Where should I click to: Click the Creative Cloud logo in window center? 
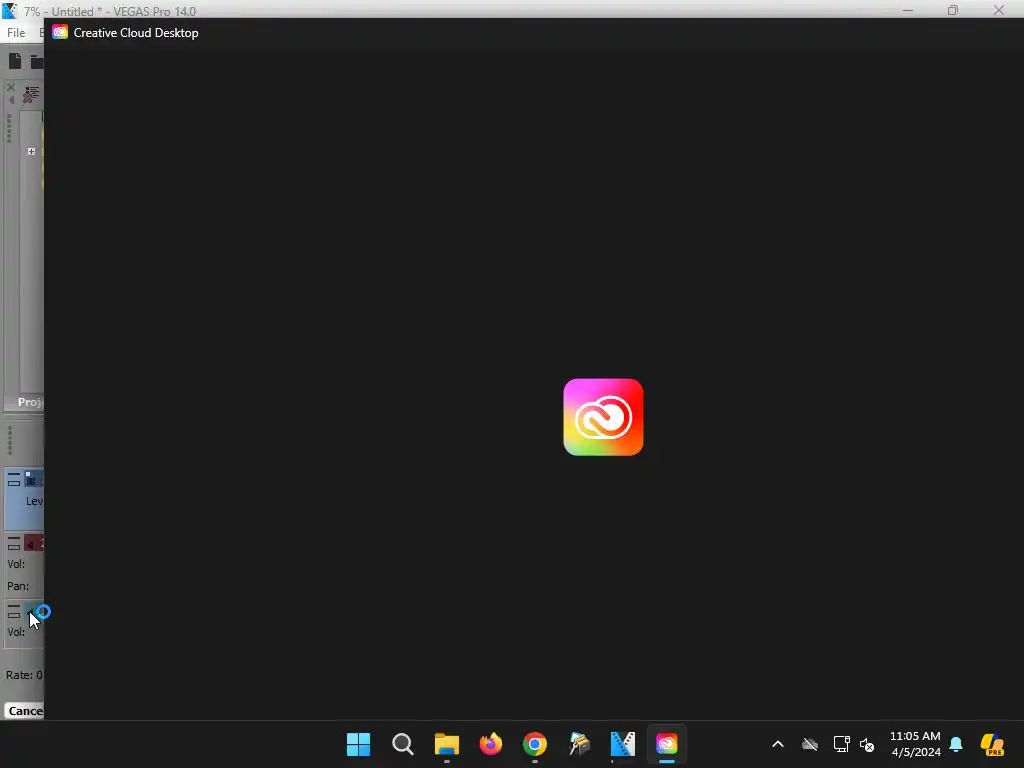pos(603,417)
